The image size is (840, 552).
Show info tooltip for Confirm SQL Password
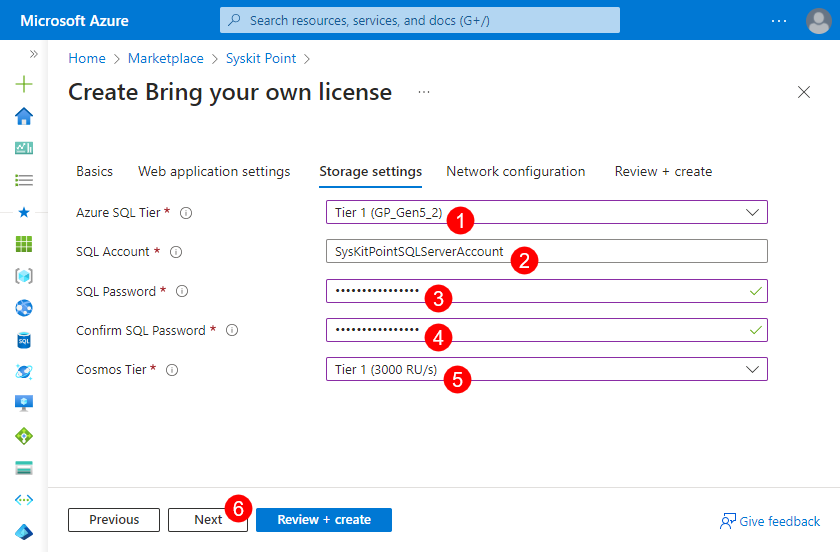pyautogui.click(x=232, y=331)
